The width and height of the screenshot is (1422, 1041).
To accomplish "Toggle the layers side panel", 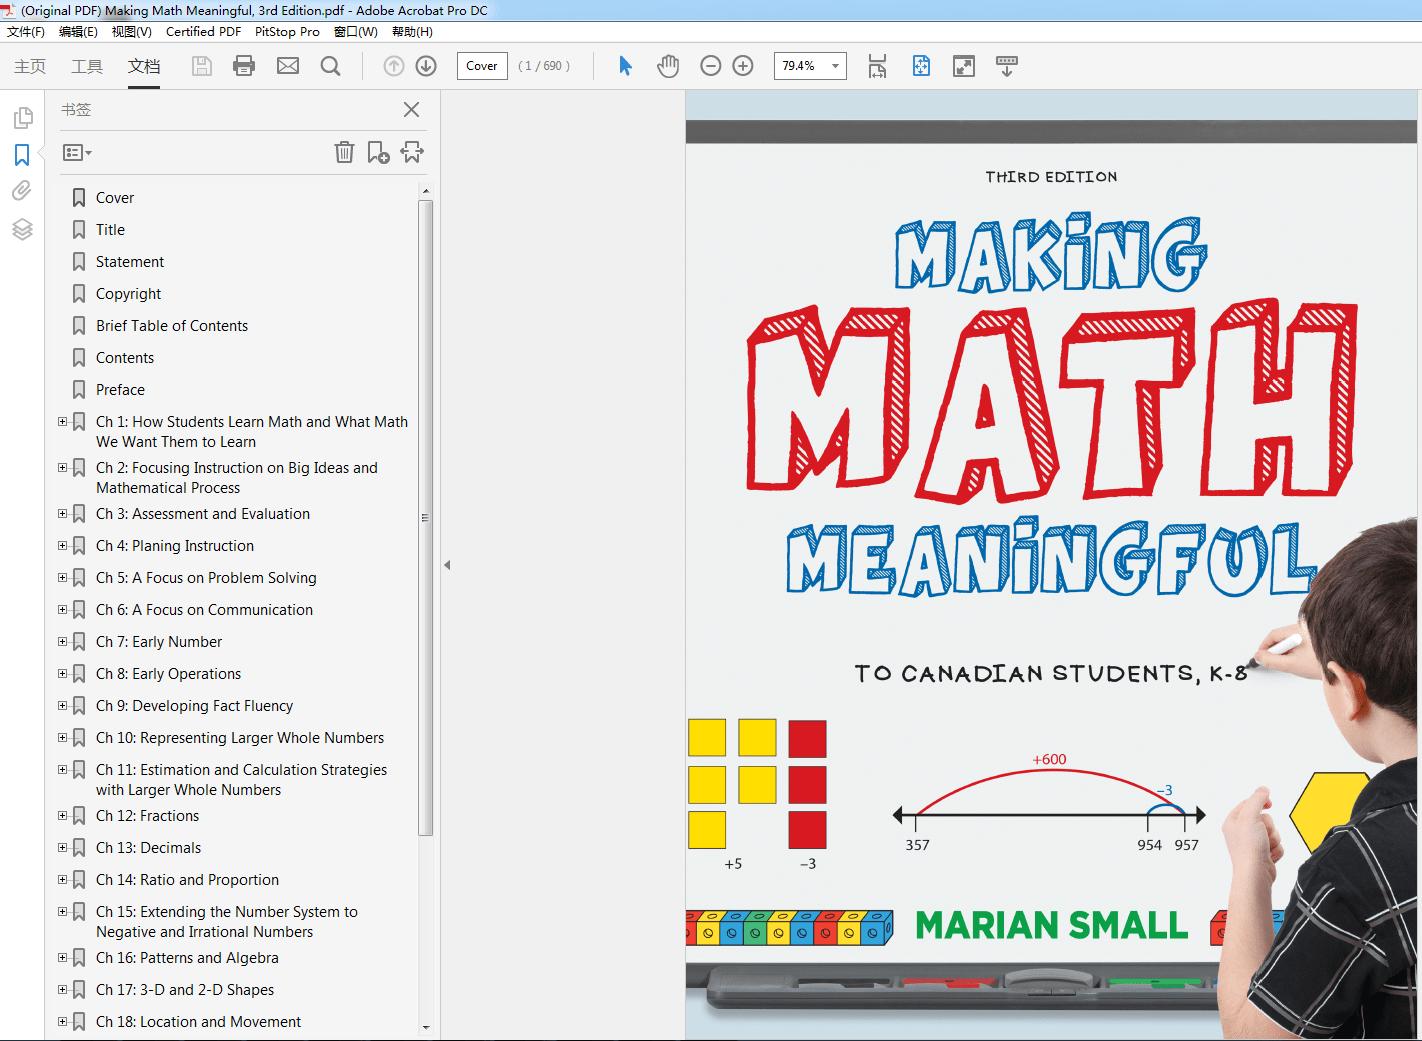I will [22, 229].
